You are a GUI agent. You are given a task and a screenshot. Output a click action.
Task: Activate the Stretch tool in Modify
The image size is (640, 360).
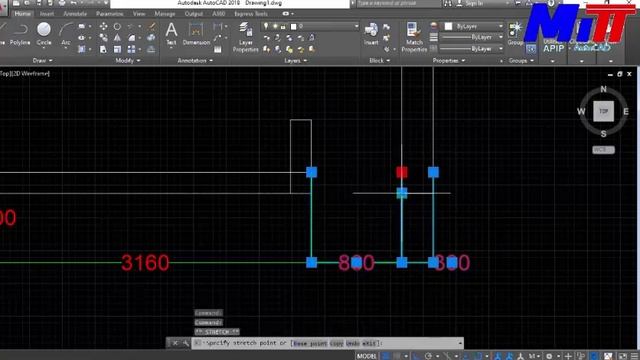coord(103,49)
